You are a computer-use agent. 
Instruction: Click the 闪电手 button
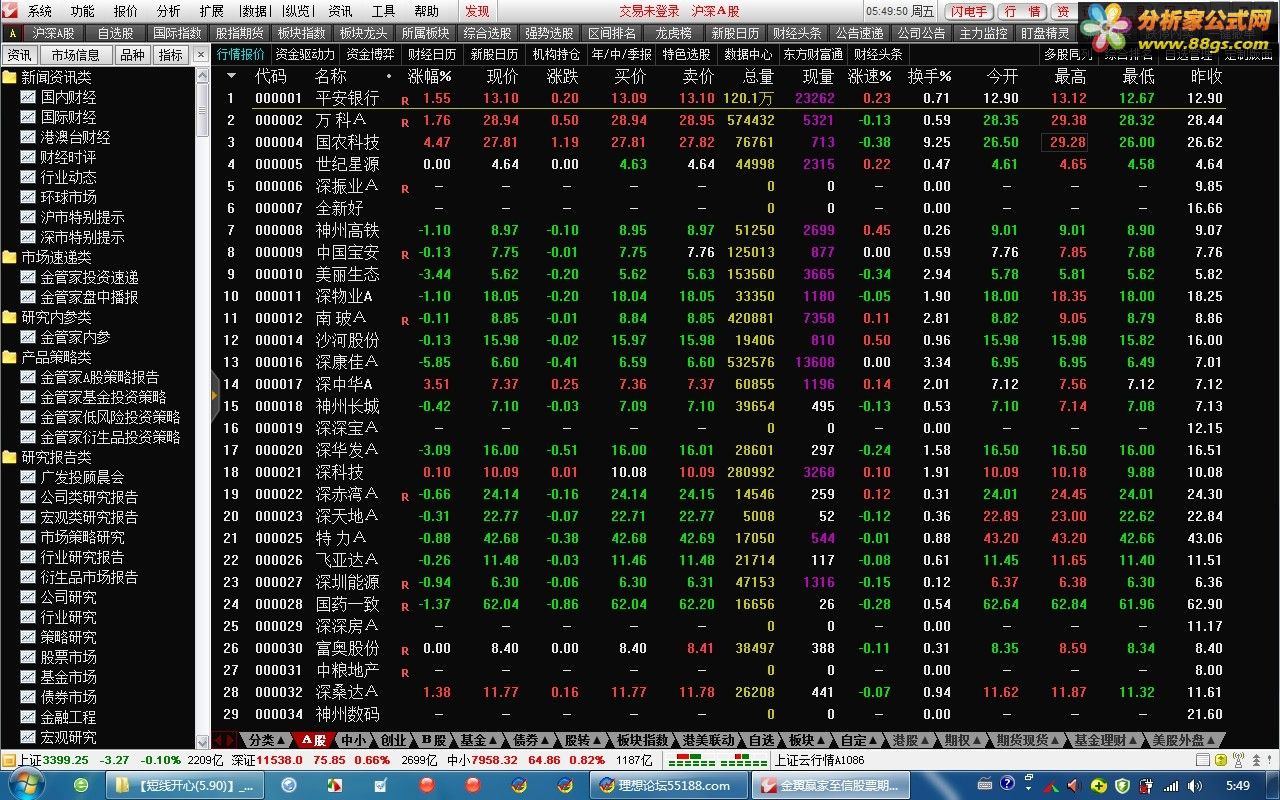(x=968, y=11)
